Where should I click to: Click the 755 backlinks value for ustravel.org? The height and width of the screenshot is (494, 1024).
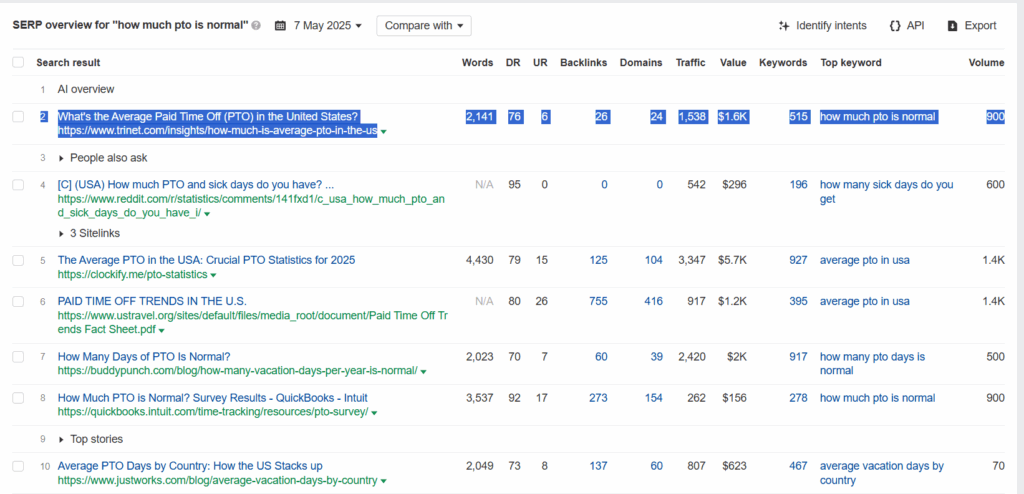pyautogui.click(x=598, y=301)
